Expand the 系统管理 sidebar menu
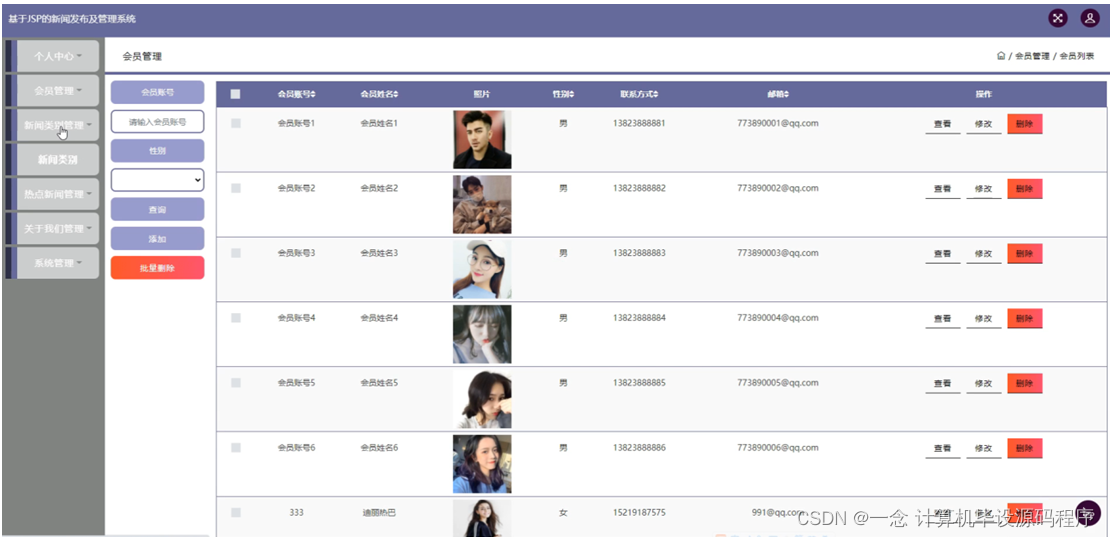This screenshot has height=537, width=1110. click(57, 263)
